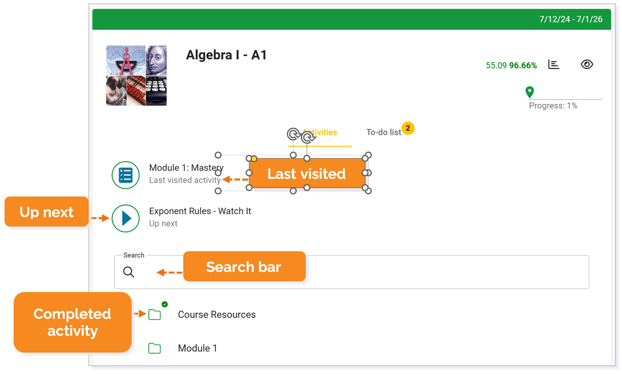This screenshot has width=622, height=374.
Task: Click inside the Search input field
Action: 351,272
